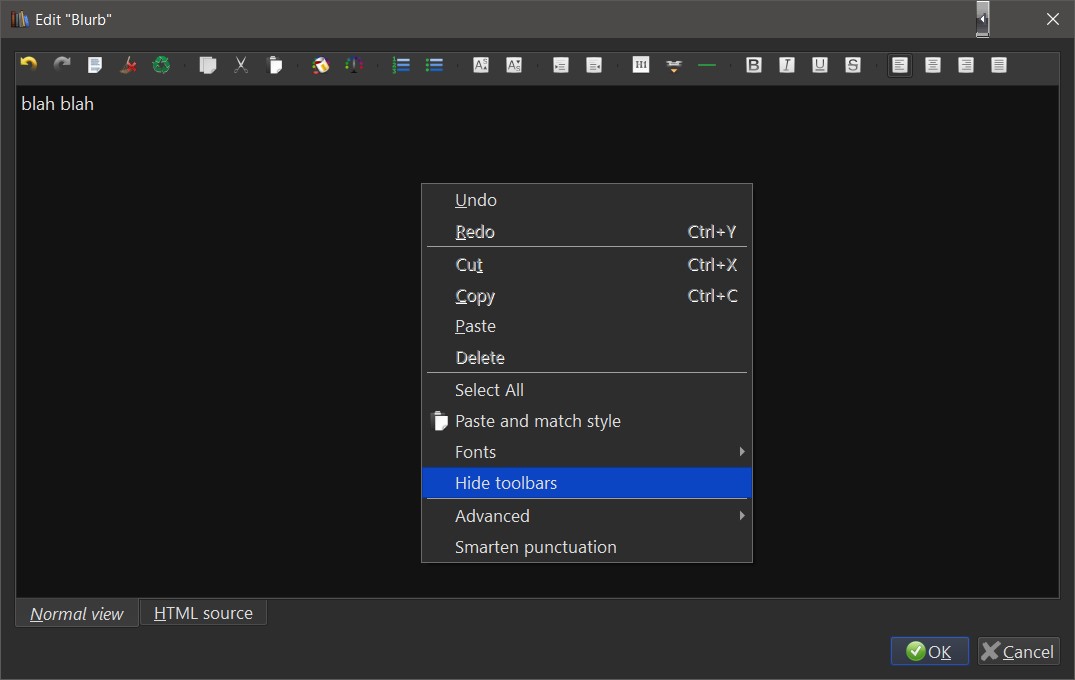Screen dimensions: 1075x680
Task: Switch to the HTML source tab
Action: (x=203, y=613)
